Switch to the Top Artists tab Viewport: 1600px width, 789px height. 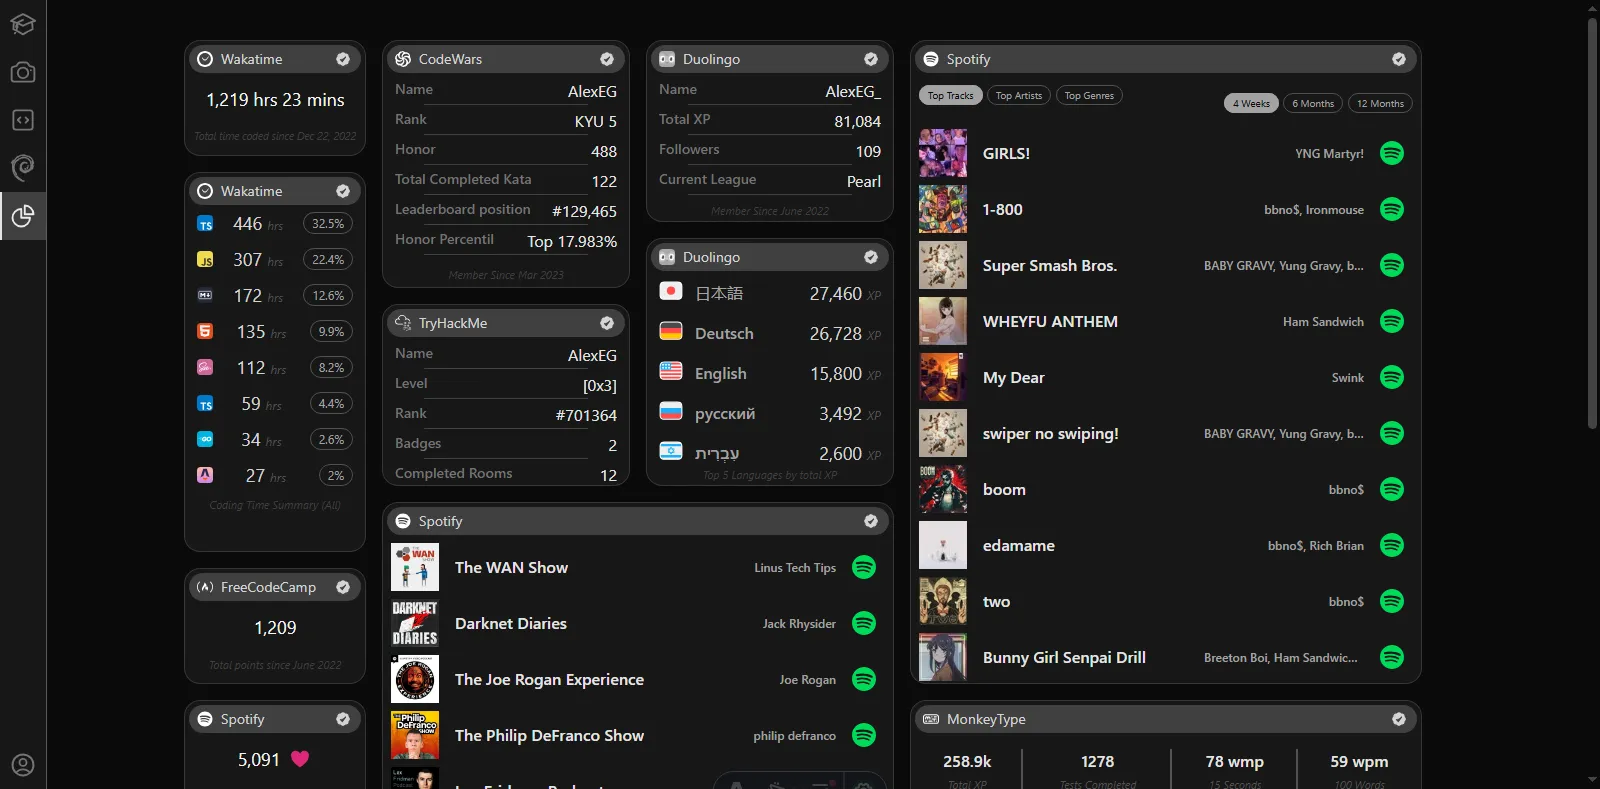(1019, 95)
